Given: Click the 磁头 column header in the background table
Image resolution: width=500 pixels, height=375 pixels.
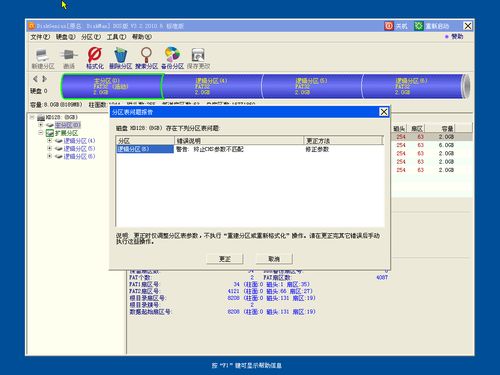Looking at the screenshot, I should [x=399, y=128].
